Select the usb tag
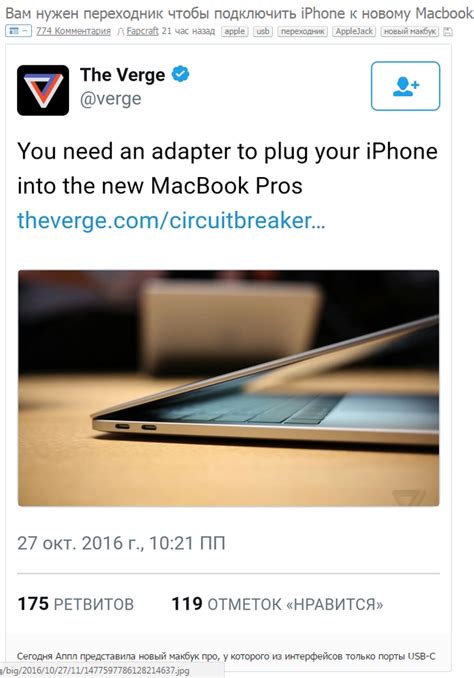Screen dimensions: 474x678 click(x=263, y=32)
